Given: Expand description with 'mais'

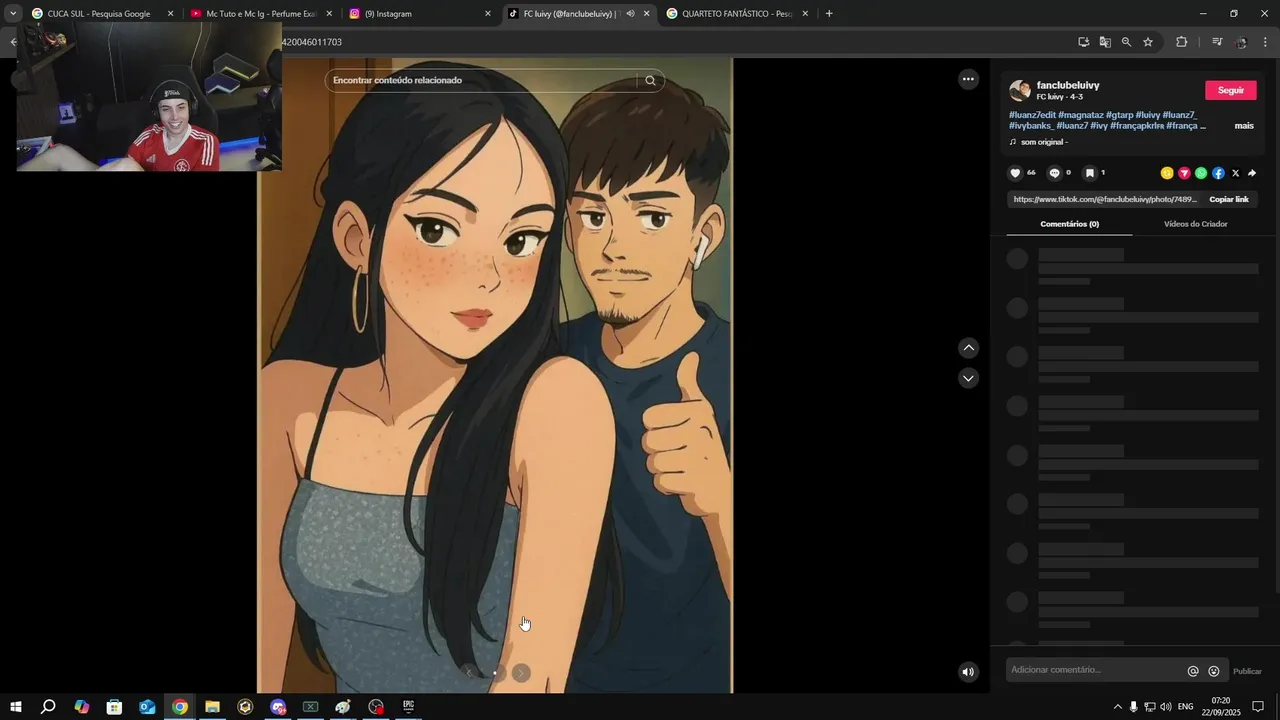Looking at the screenshot, I should [x=1244, y=126].
